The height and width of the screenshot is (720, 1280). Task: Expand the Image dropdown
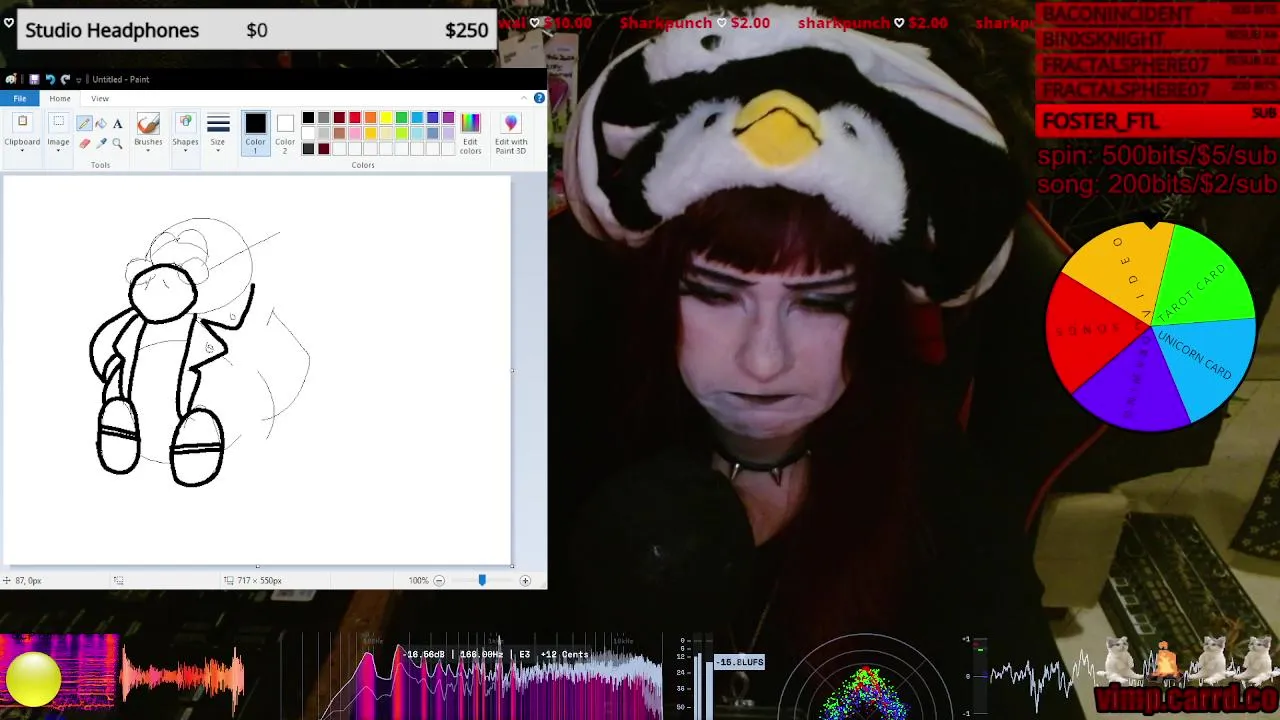point(58,151)
